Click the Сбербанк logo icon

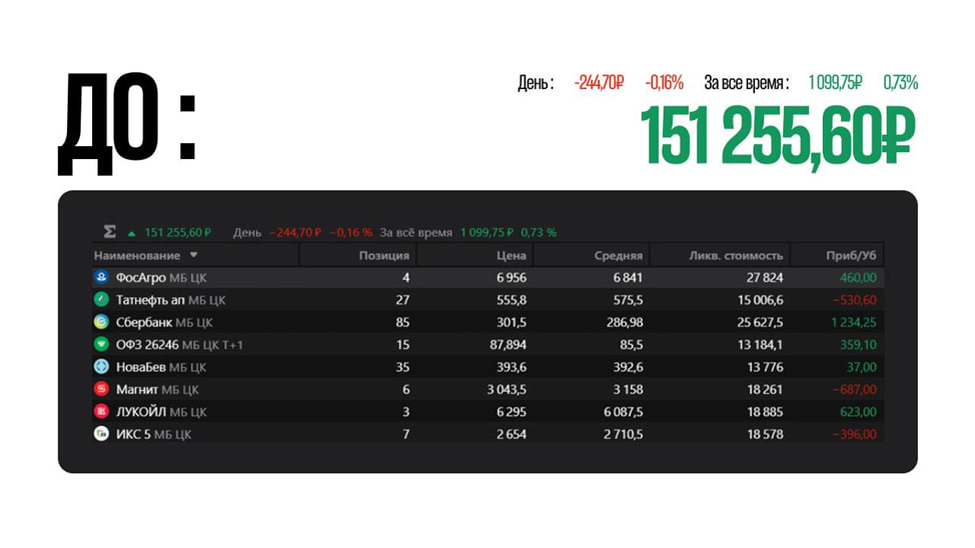(x=101, y=322)
